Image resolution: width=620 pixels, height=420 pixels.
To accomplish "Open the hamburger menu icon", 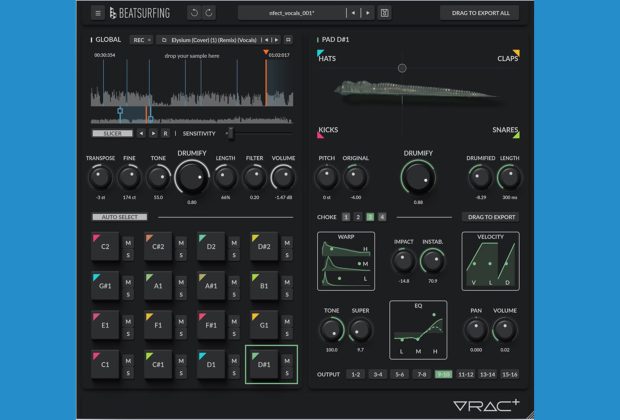I will [98, 13].
